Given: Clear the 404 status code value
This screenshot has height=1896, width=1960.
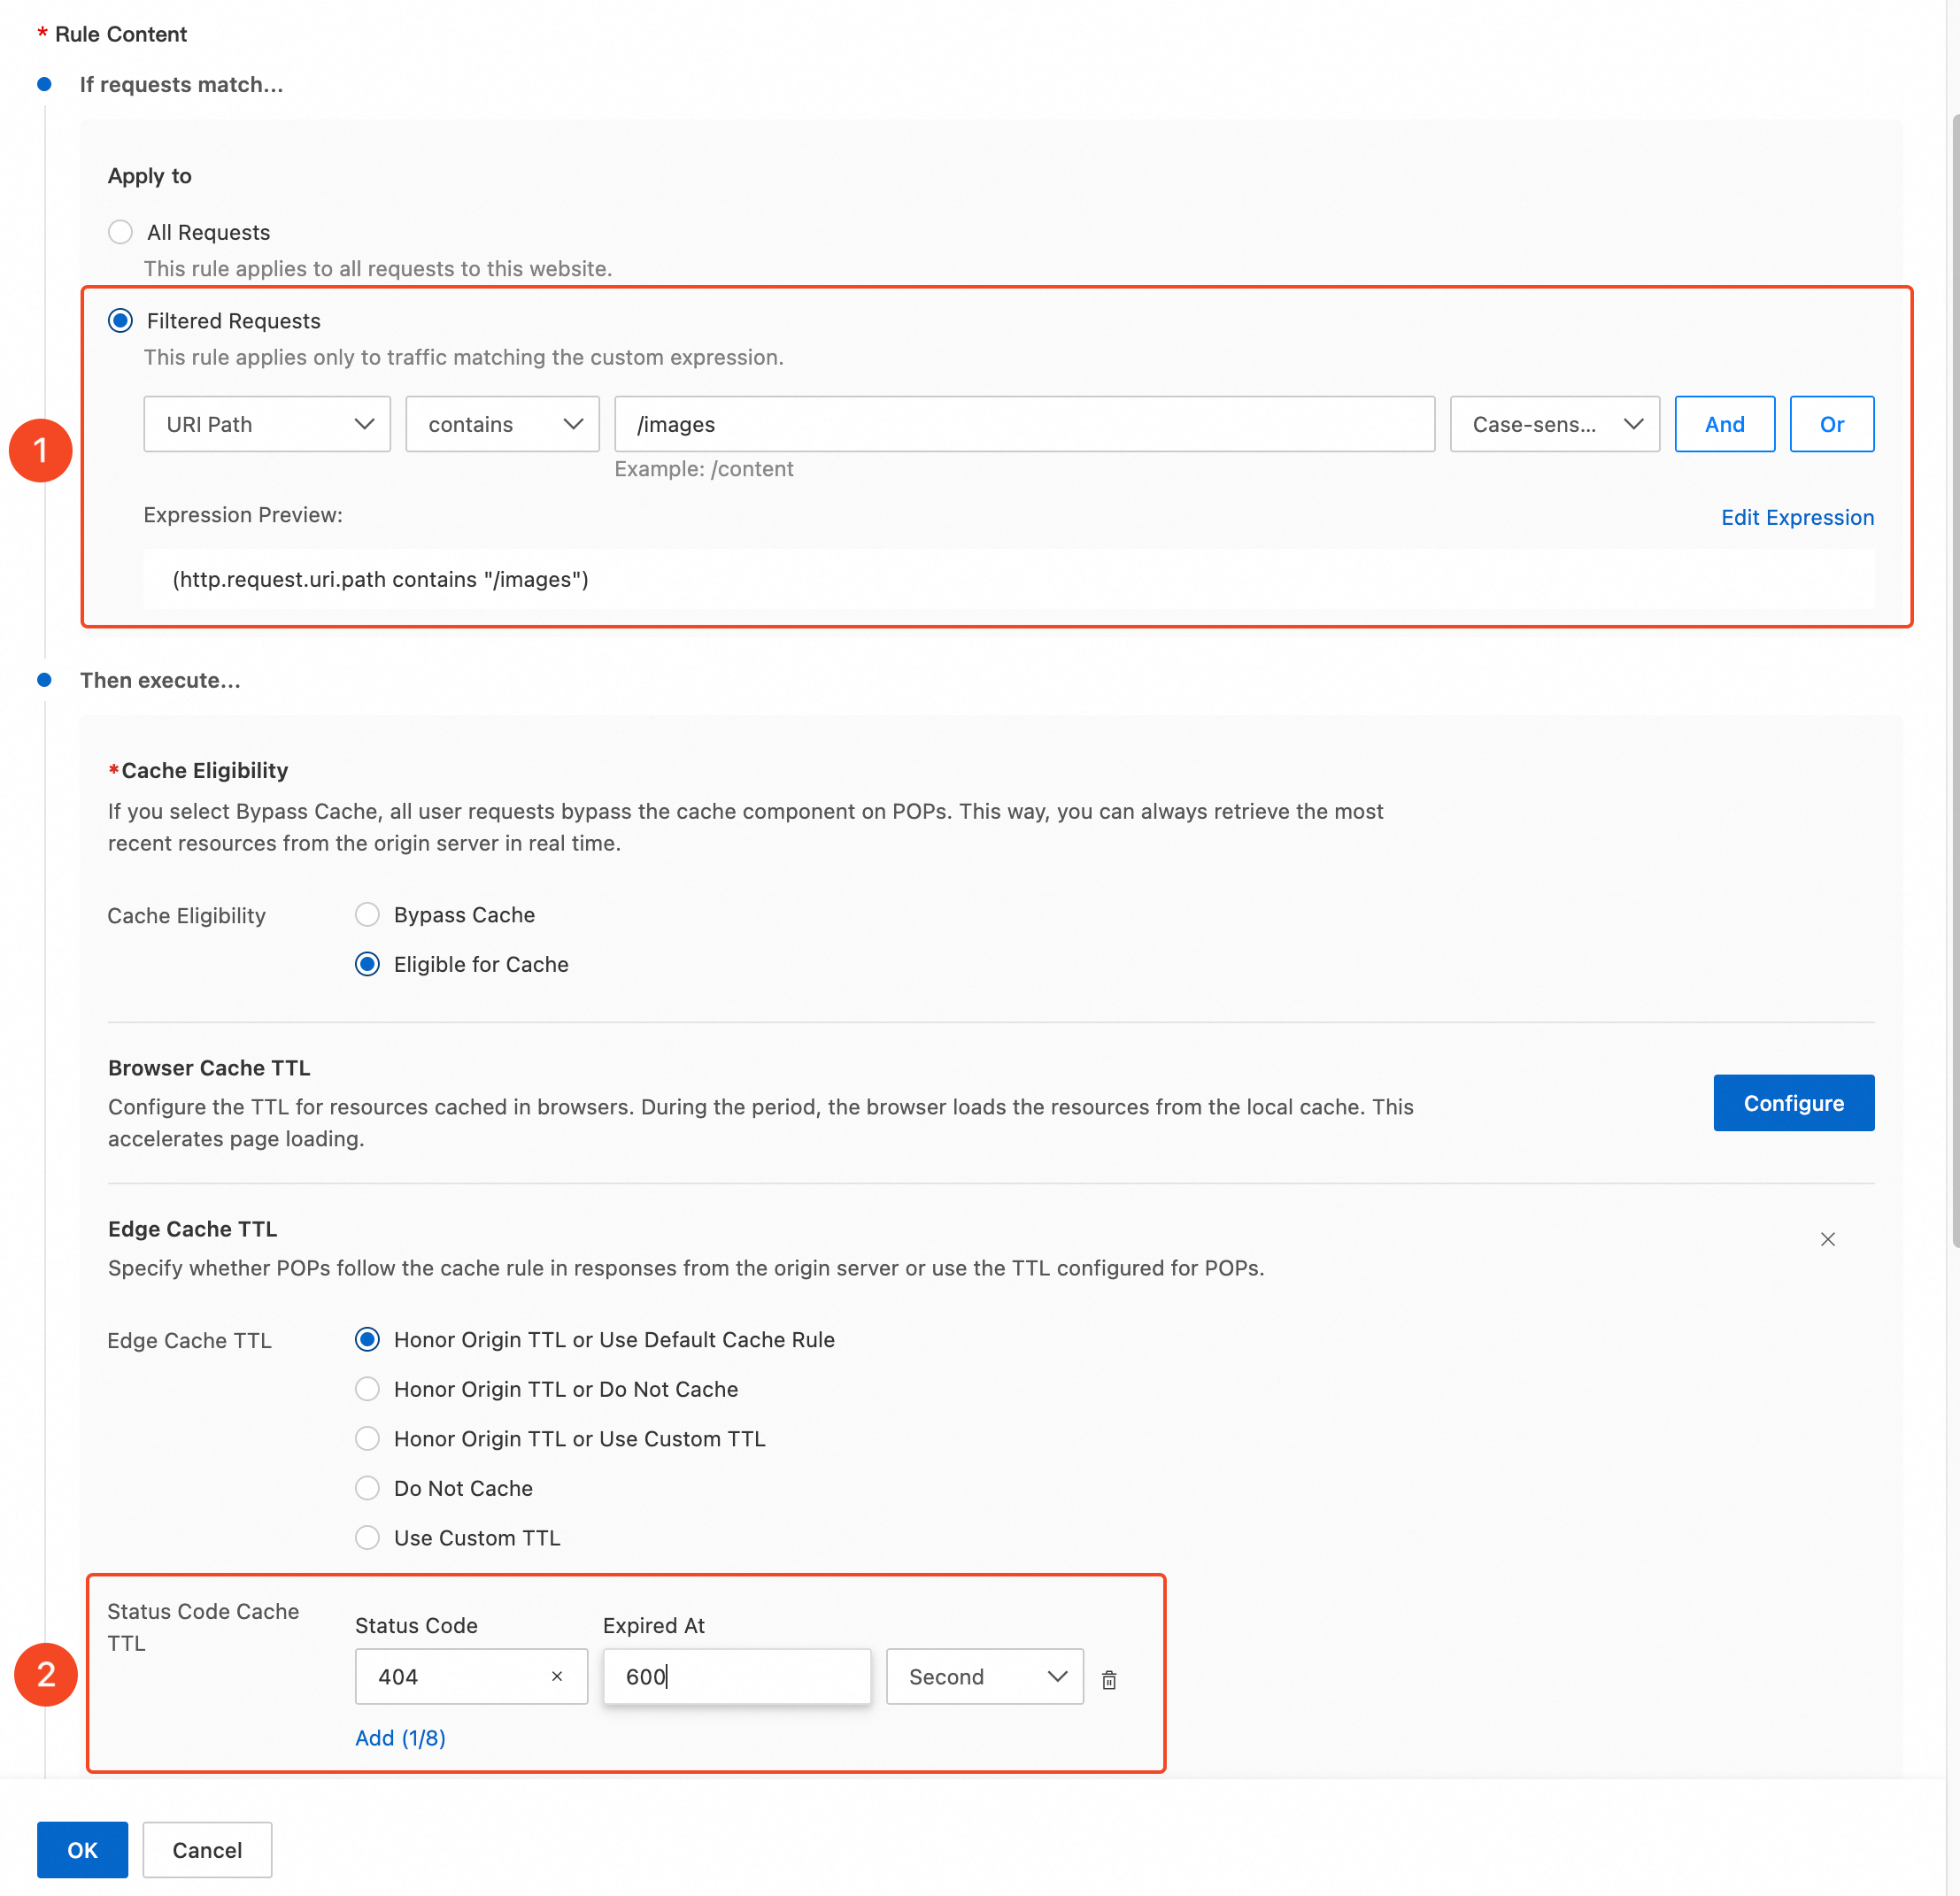Looking at the screenshot, I should pos(557,1676).
